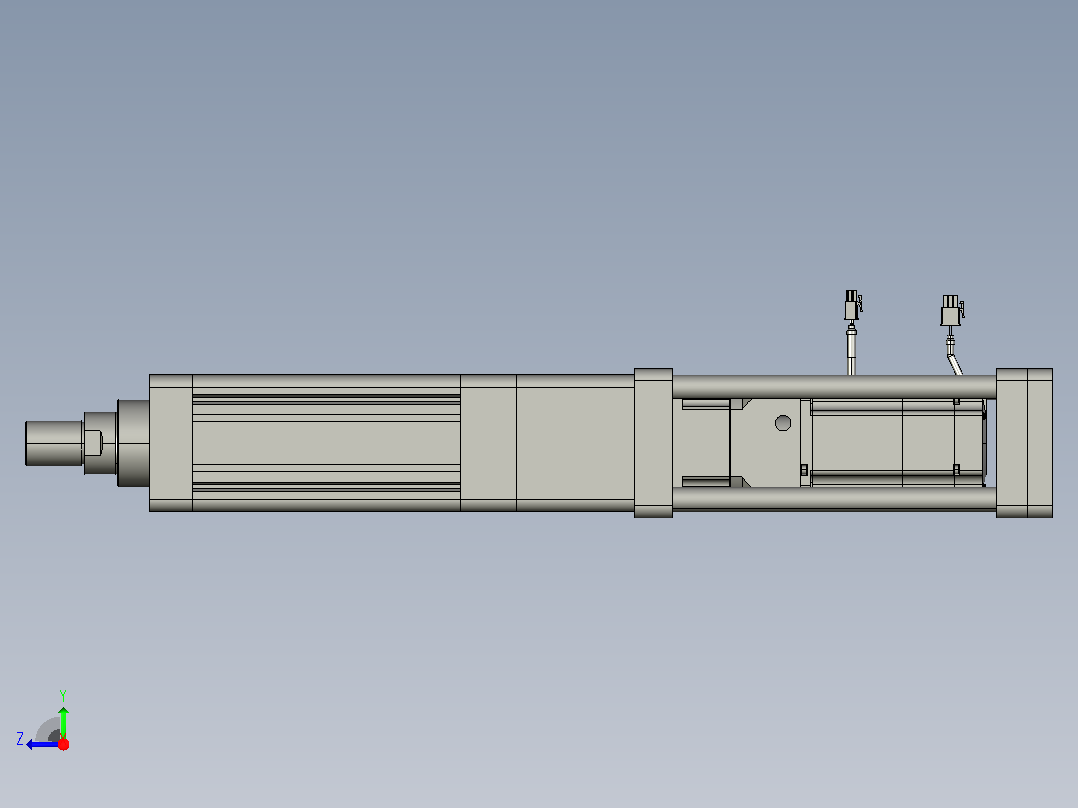Select the right cable connector plug above the motor

pyautogui.click(x=952, y=311)
